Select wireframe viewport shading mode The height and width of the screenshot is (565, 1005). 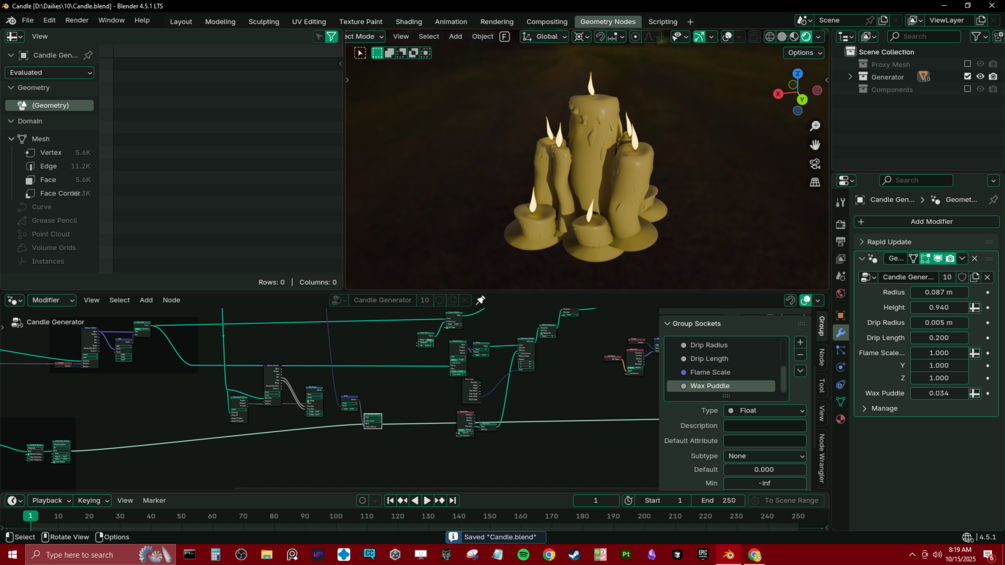pyautogui.click(x=770, y=37)
